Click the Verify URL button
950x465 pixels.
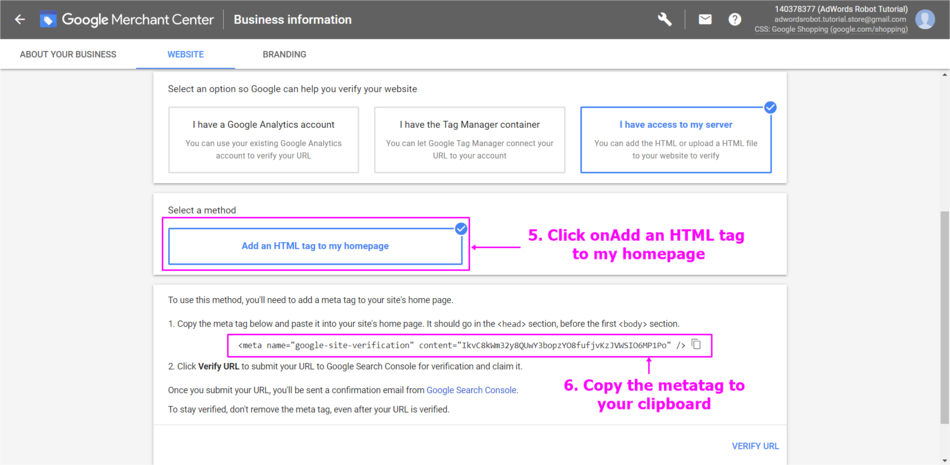coord(755,446)
